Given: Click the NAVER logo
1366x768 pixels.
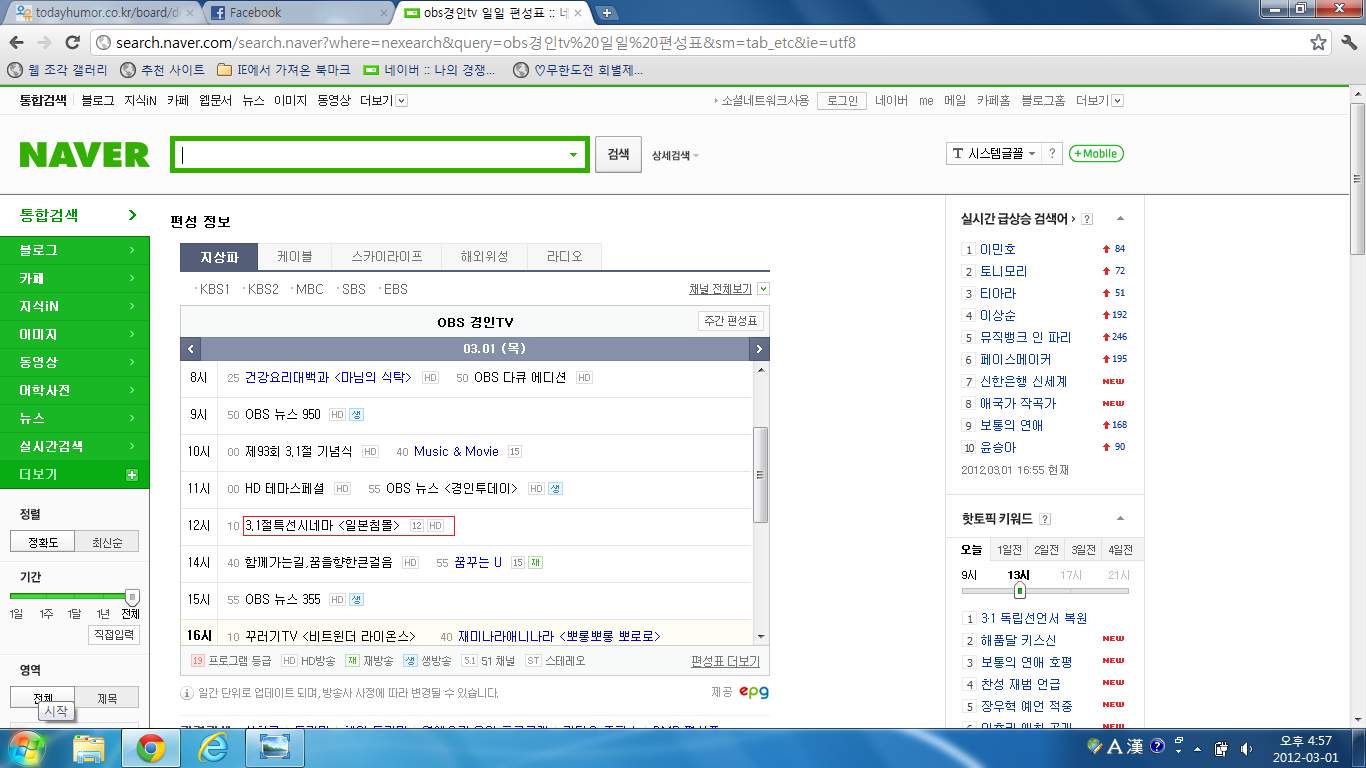Looking at the screenshot, I should click(85, 155).
